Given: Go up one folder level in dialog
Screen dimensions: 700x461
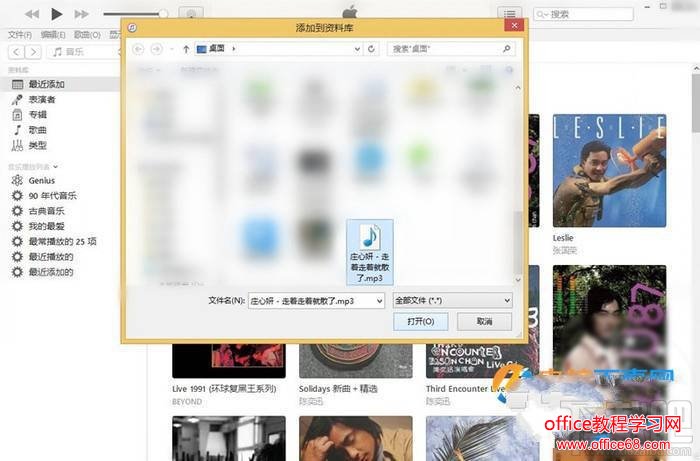Looking at the screenshot, I should (x=186, y=49).
